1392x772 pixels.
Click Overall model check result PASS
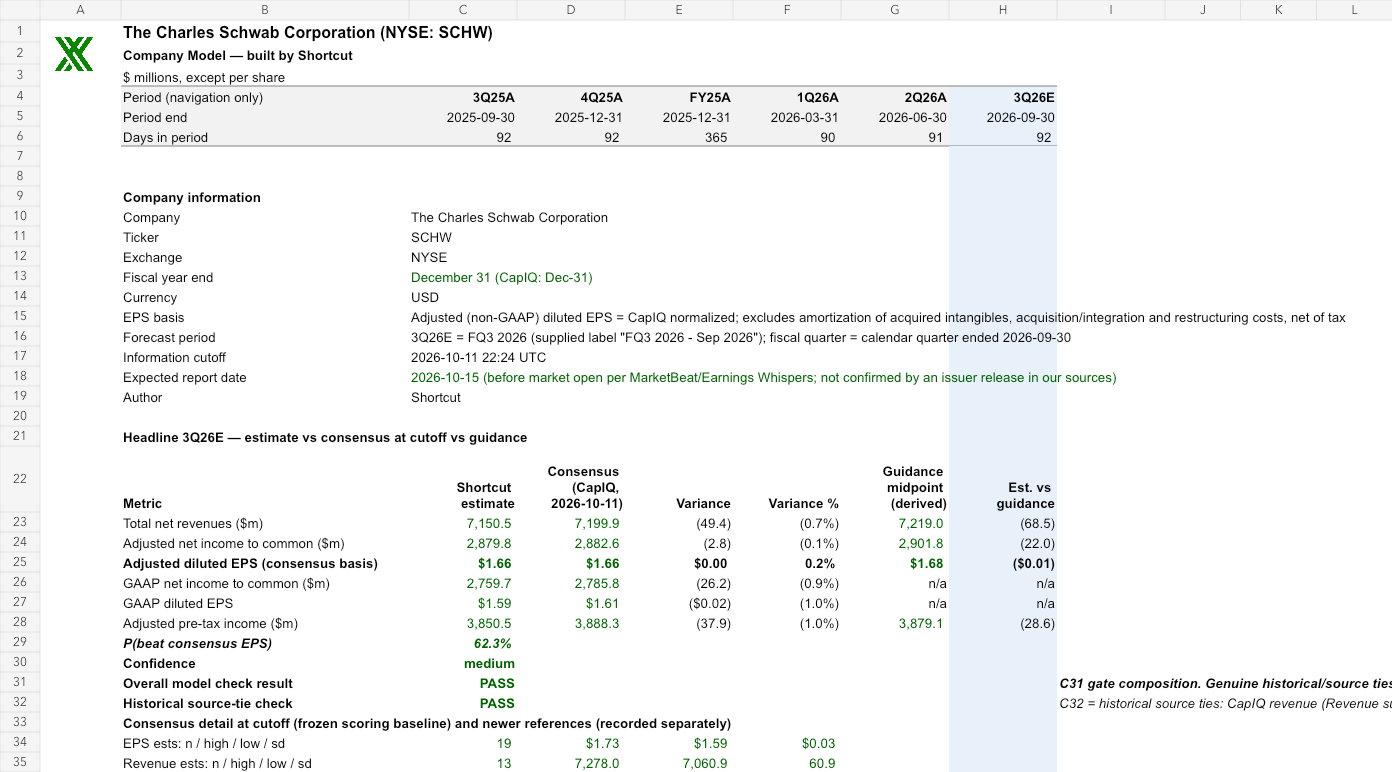coord(497,683)
